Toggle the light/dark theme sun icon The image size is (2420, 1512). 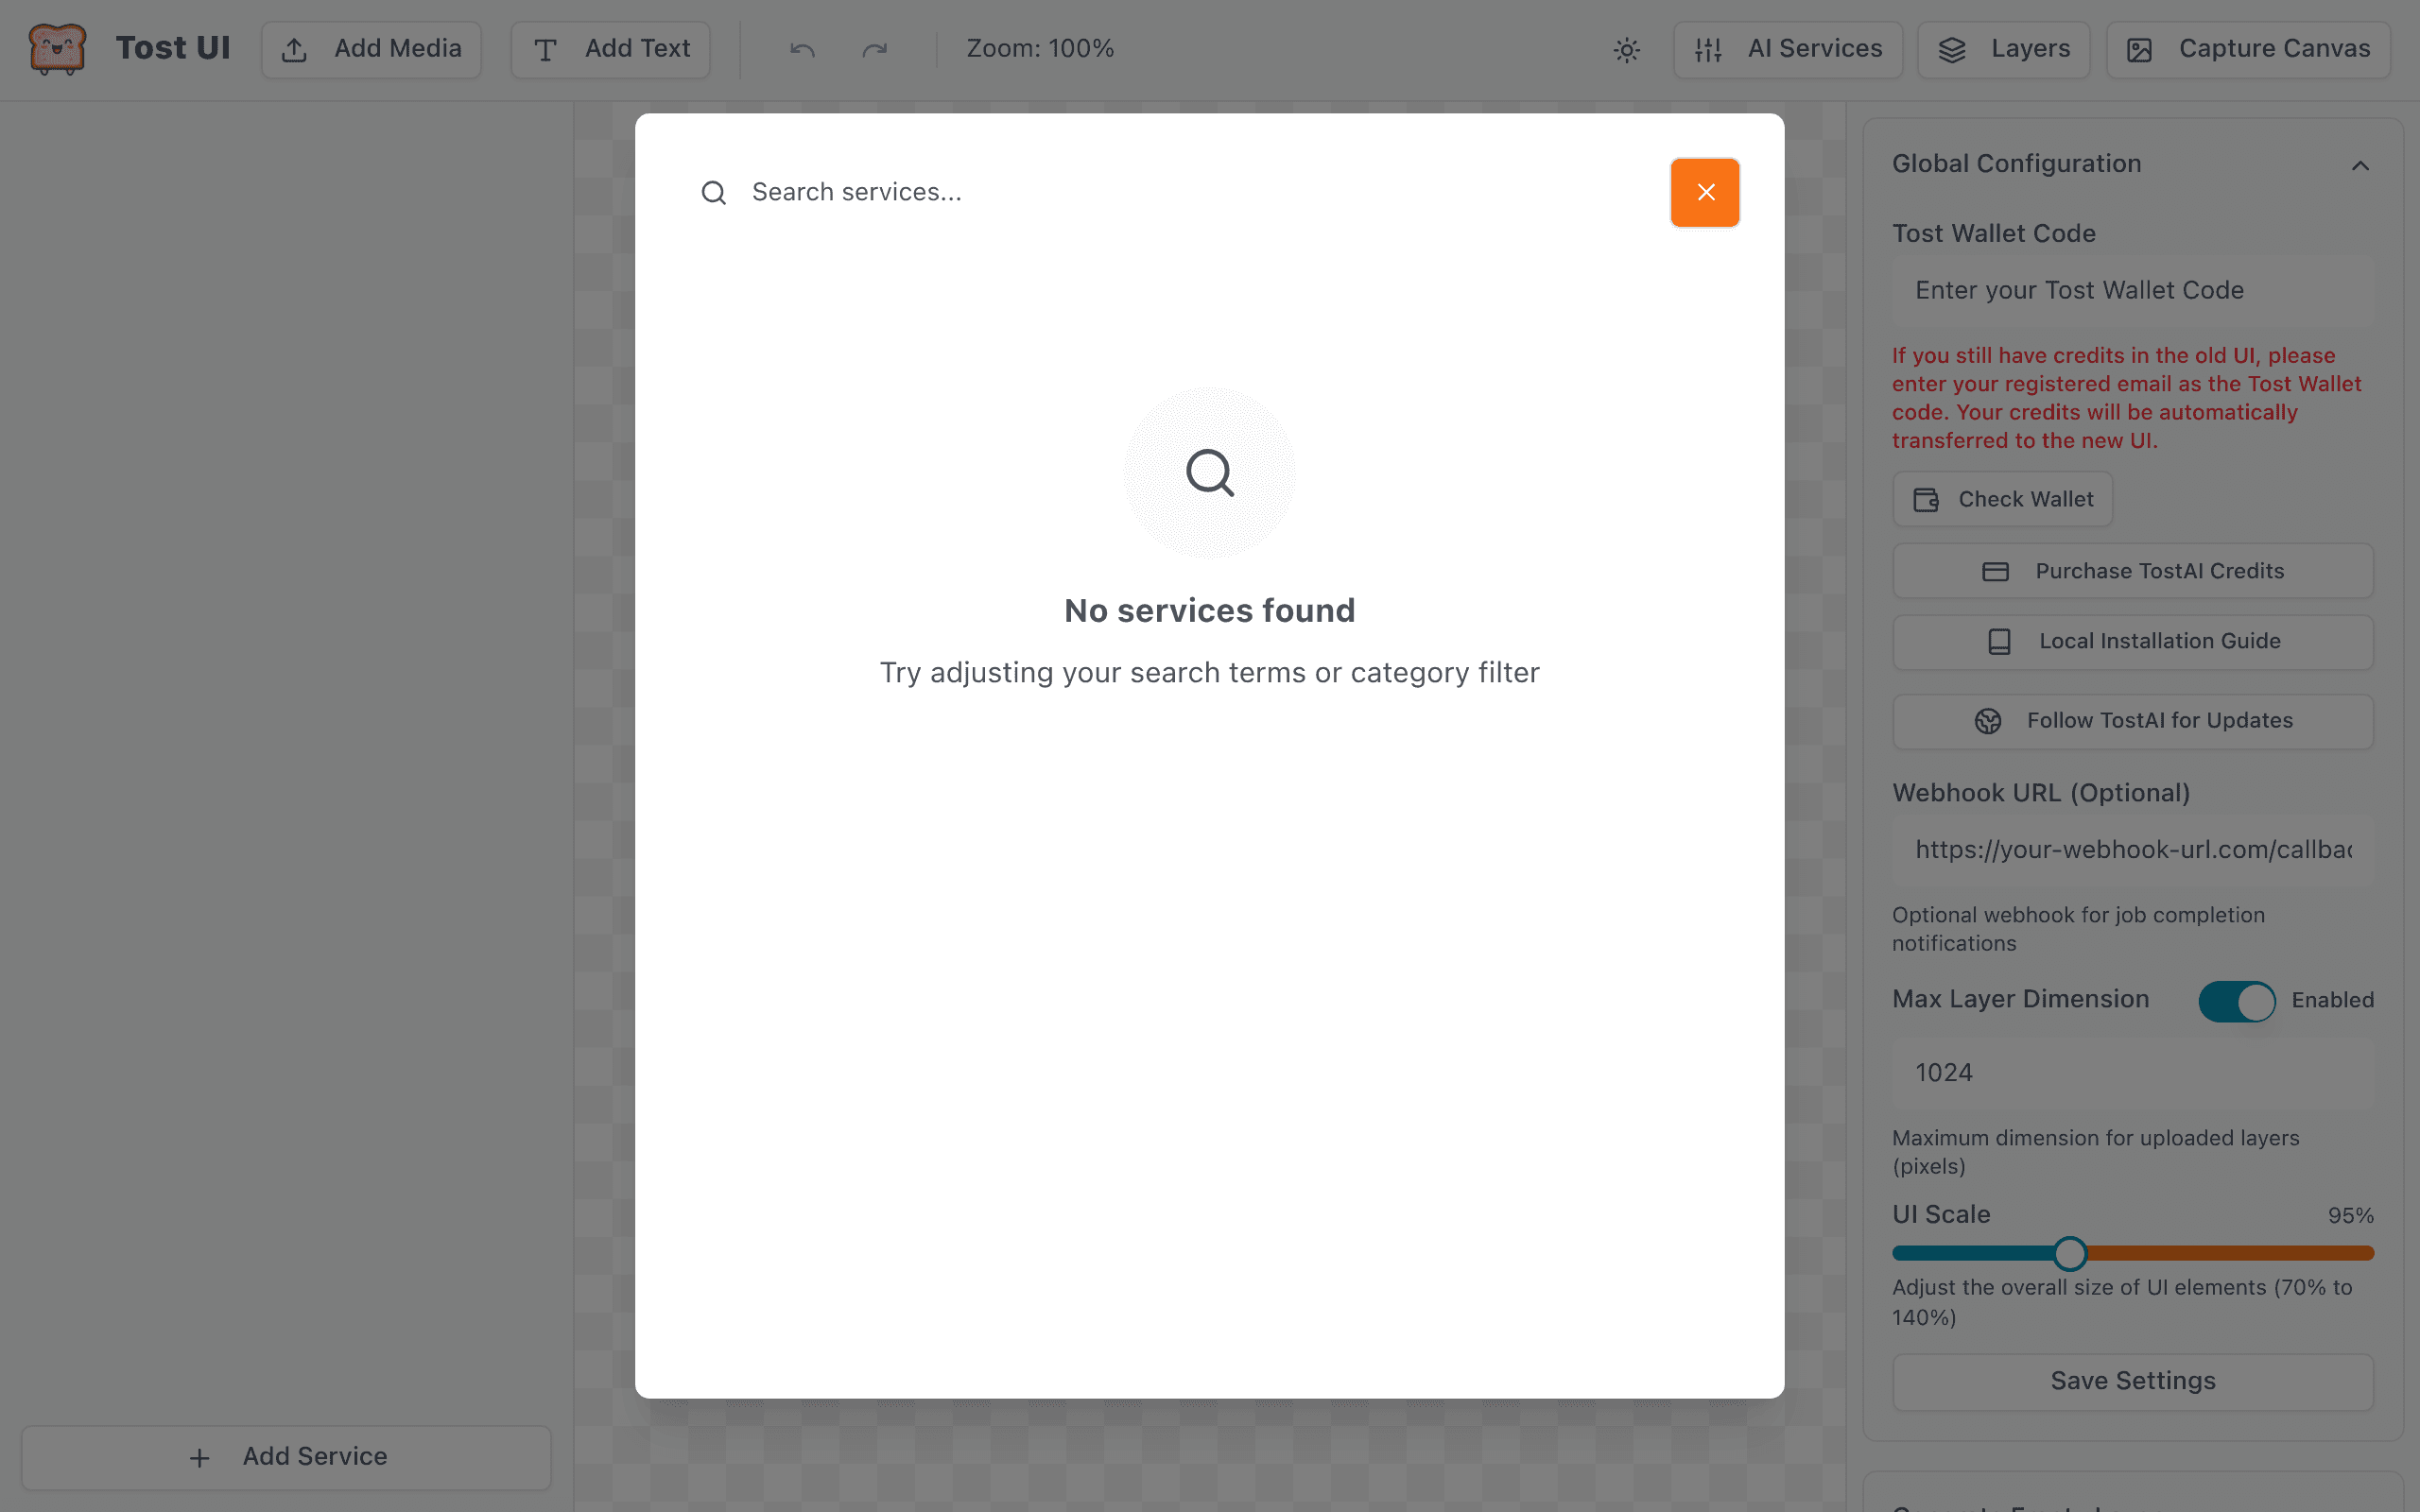pyautogui.click(x=1627, y=49)
